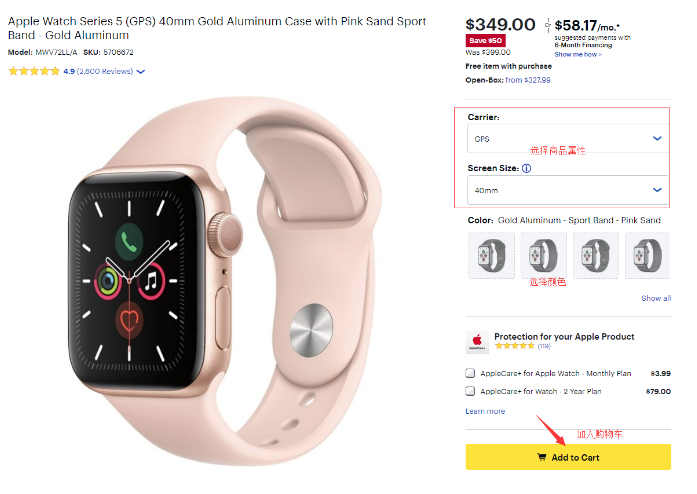Click the Apple protection plan star rating
The image size is (697, 494).
tap(515, 346)
